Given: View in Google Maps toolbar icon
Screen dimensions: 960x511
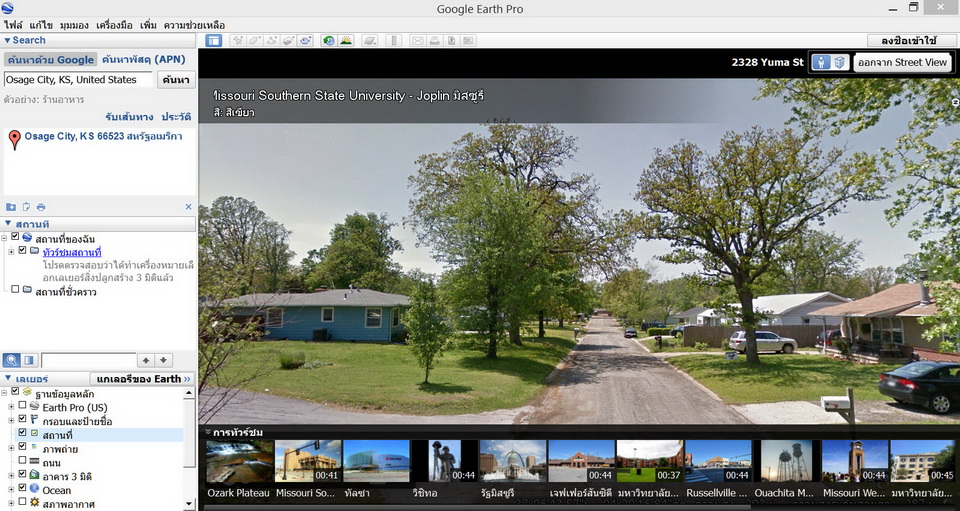Looking at the screenshot, I should pyautogui.click(x=468, y=40).
